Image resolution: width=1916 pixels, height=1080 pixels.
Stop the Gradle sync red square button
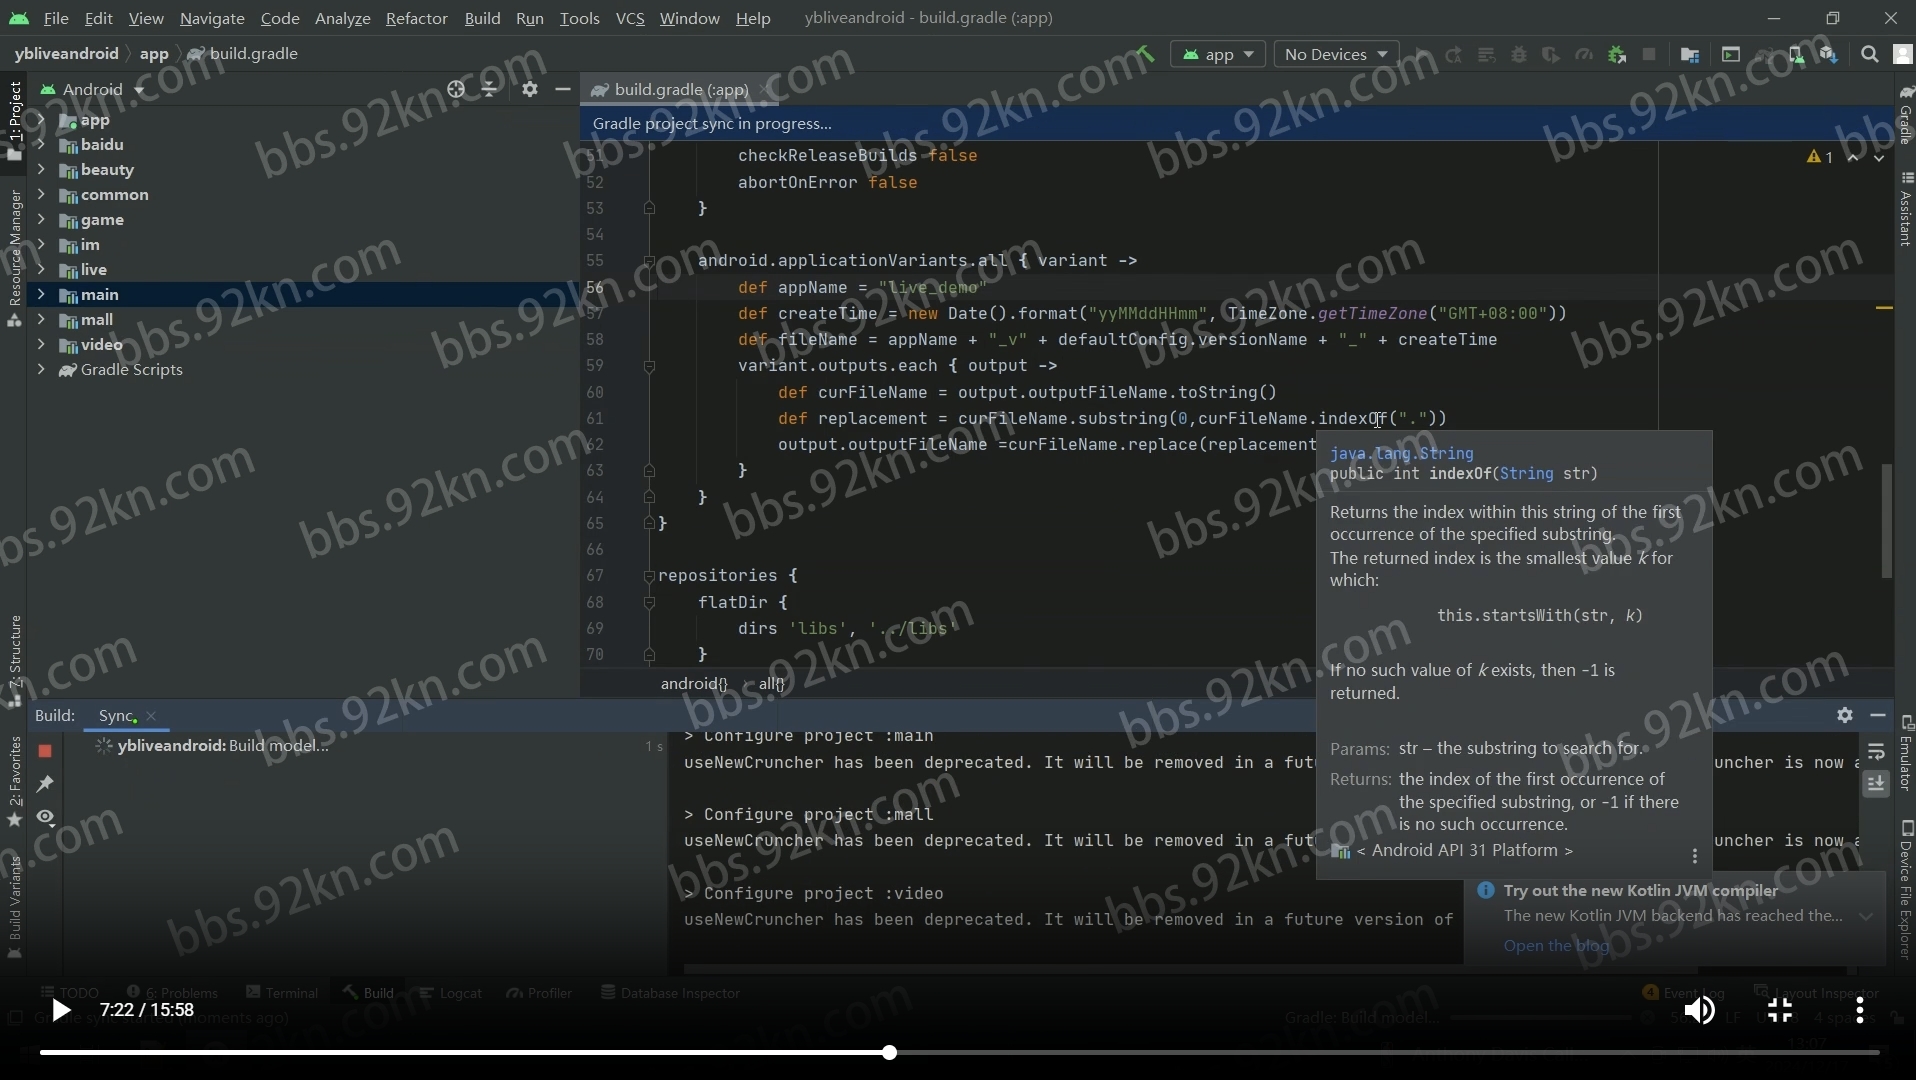pos(45,750)
